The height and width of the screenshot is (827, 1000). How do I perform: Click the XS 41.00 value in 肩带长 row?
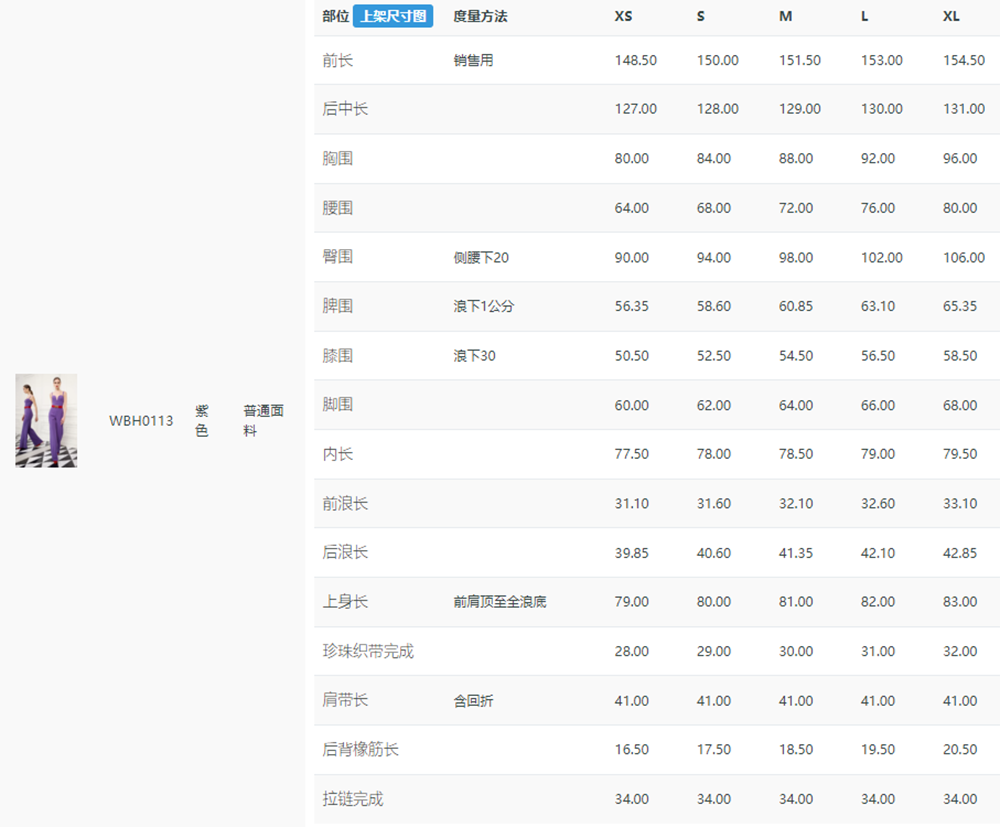point(632,701)
